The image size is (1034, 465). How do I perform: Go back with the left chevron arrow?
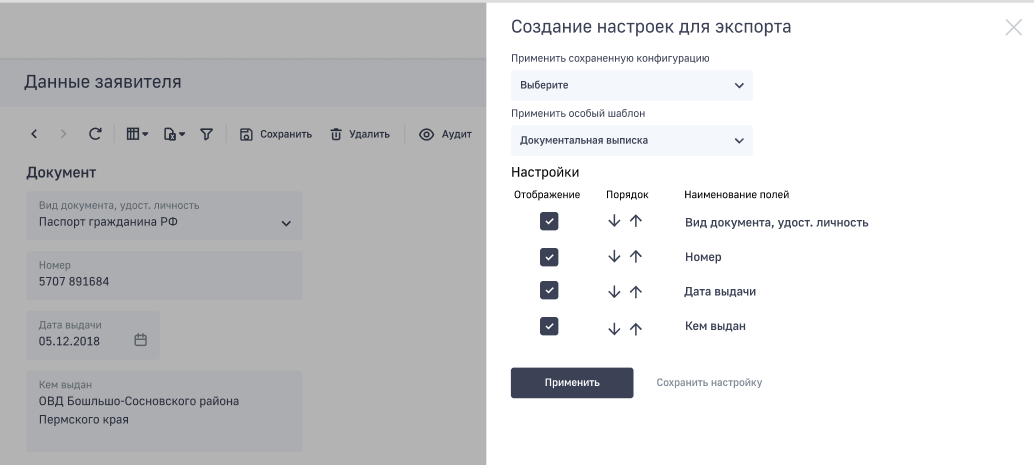coord(34,134)
